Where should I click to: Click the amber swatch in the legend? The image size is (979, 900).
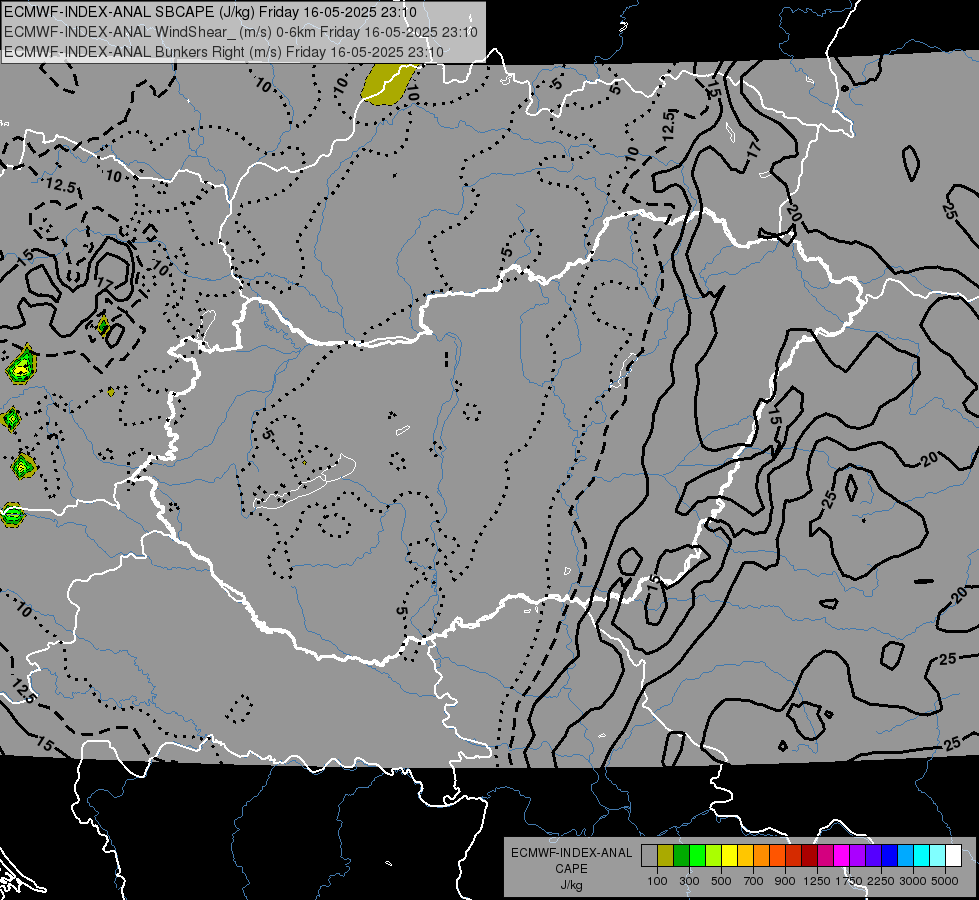click(x=745, y=855)
